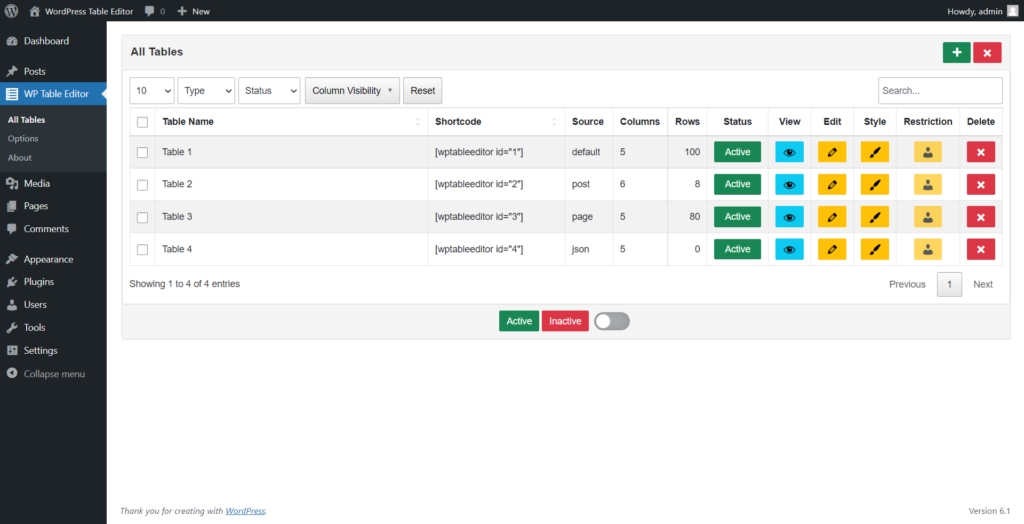Viewport: 1024px width, 524px height.
Task: Click the bulk red Inactive button
Action: [565, 321]
